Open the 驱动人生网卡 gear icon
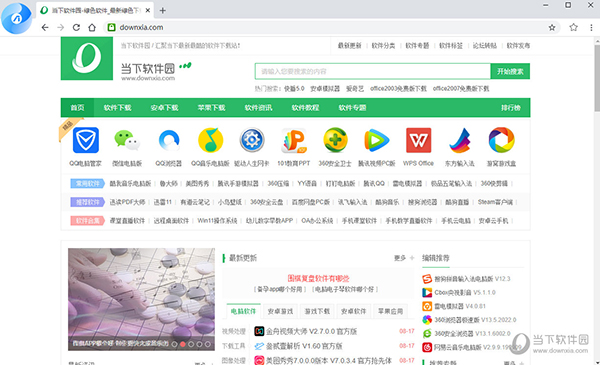This screenshot has height=365, width=600. pos(252,140)
